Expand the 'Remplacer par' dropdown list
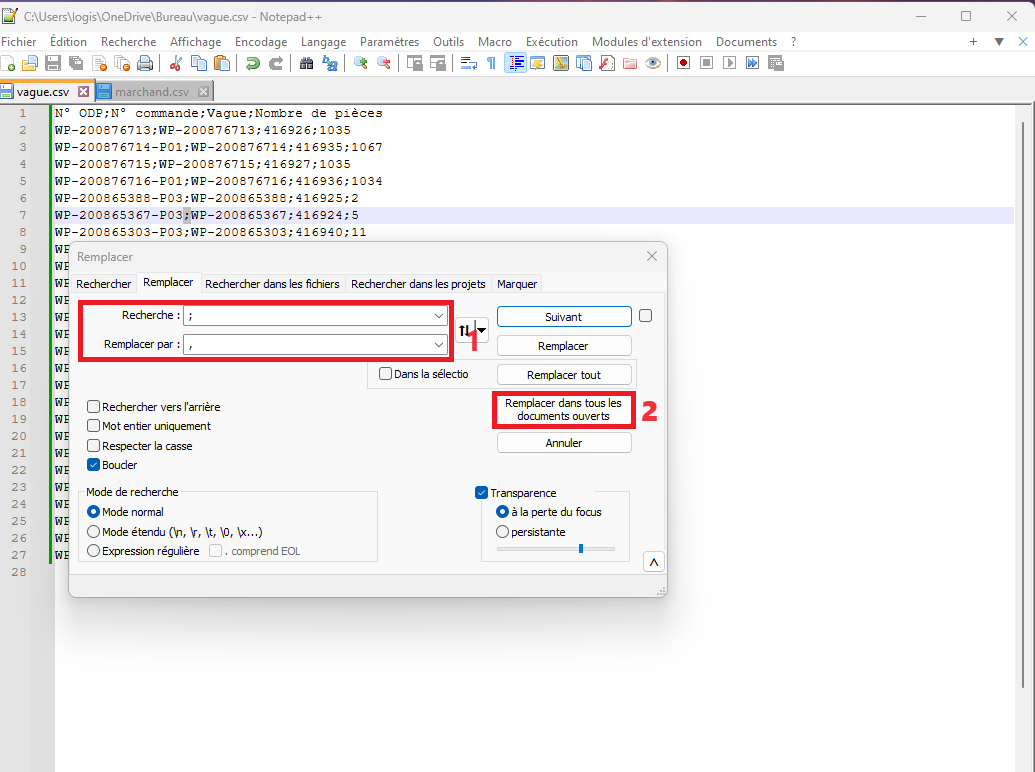This screenshot has height=772, width=1035. tap(439, 344)
